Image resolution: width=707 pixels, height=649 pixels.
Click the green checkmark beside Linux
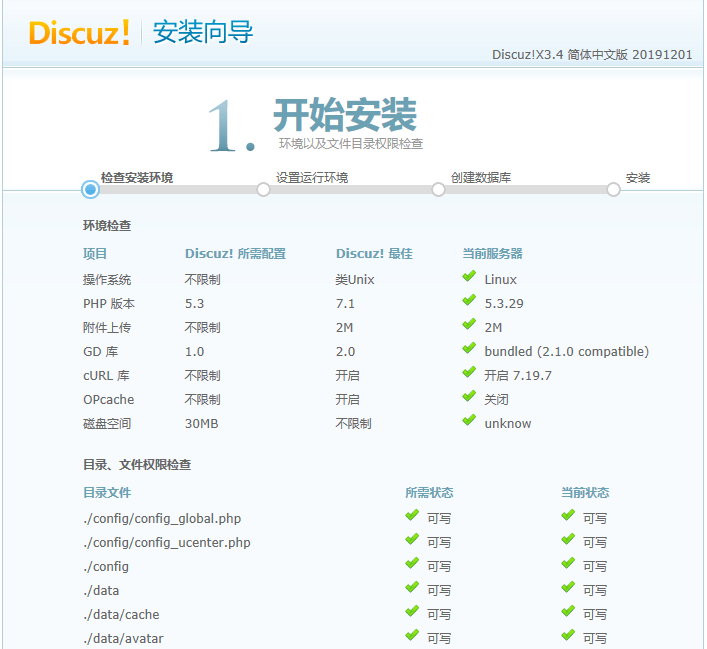click(469, 276)
